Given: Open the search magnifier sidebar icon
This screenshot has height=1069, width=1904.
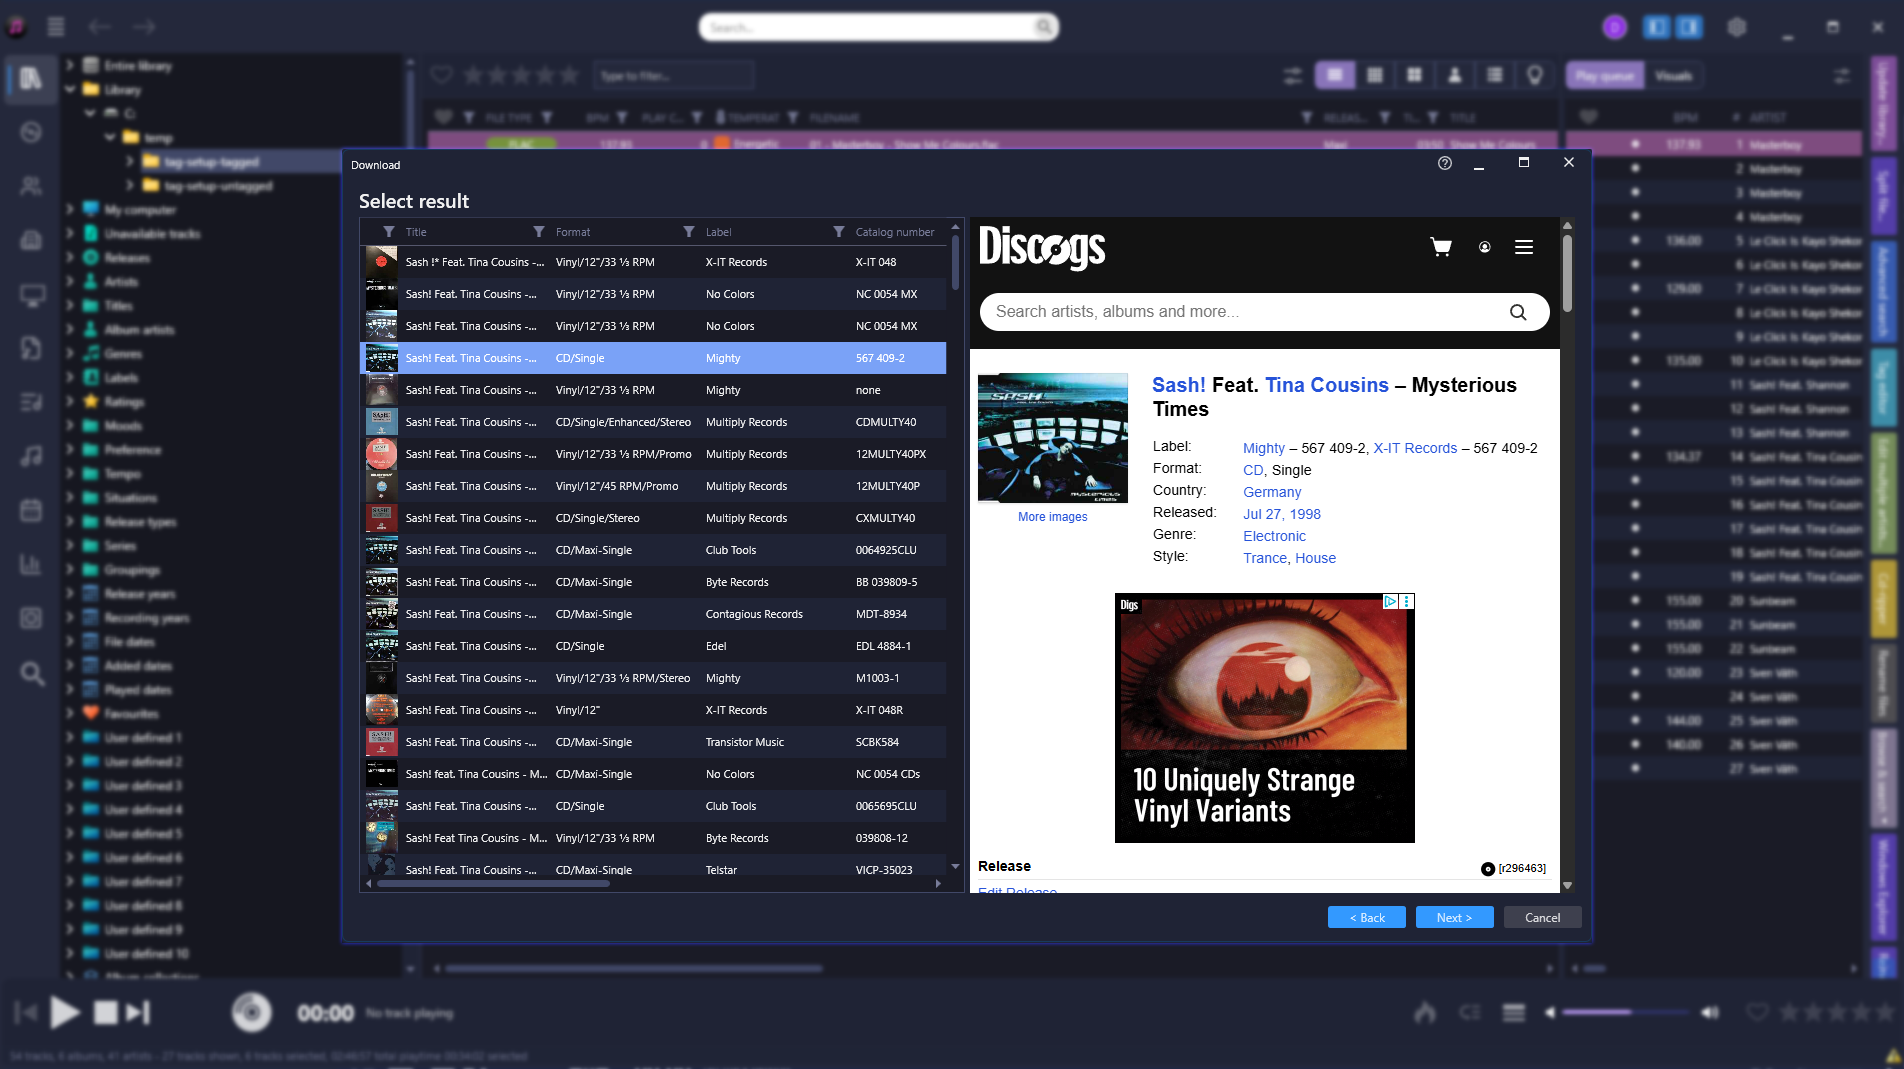Looking at the screenshot, I should 32,673.
